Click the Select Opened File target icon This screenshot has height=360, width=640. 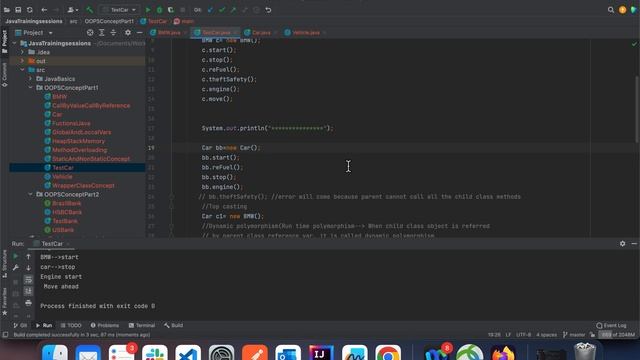point(90,33)
